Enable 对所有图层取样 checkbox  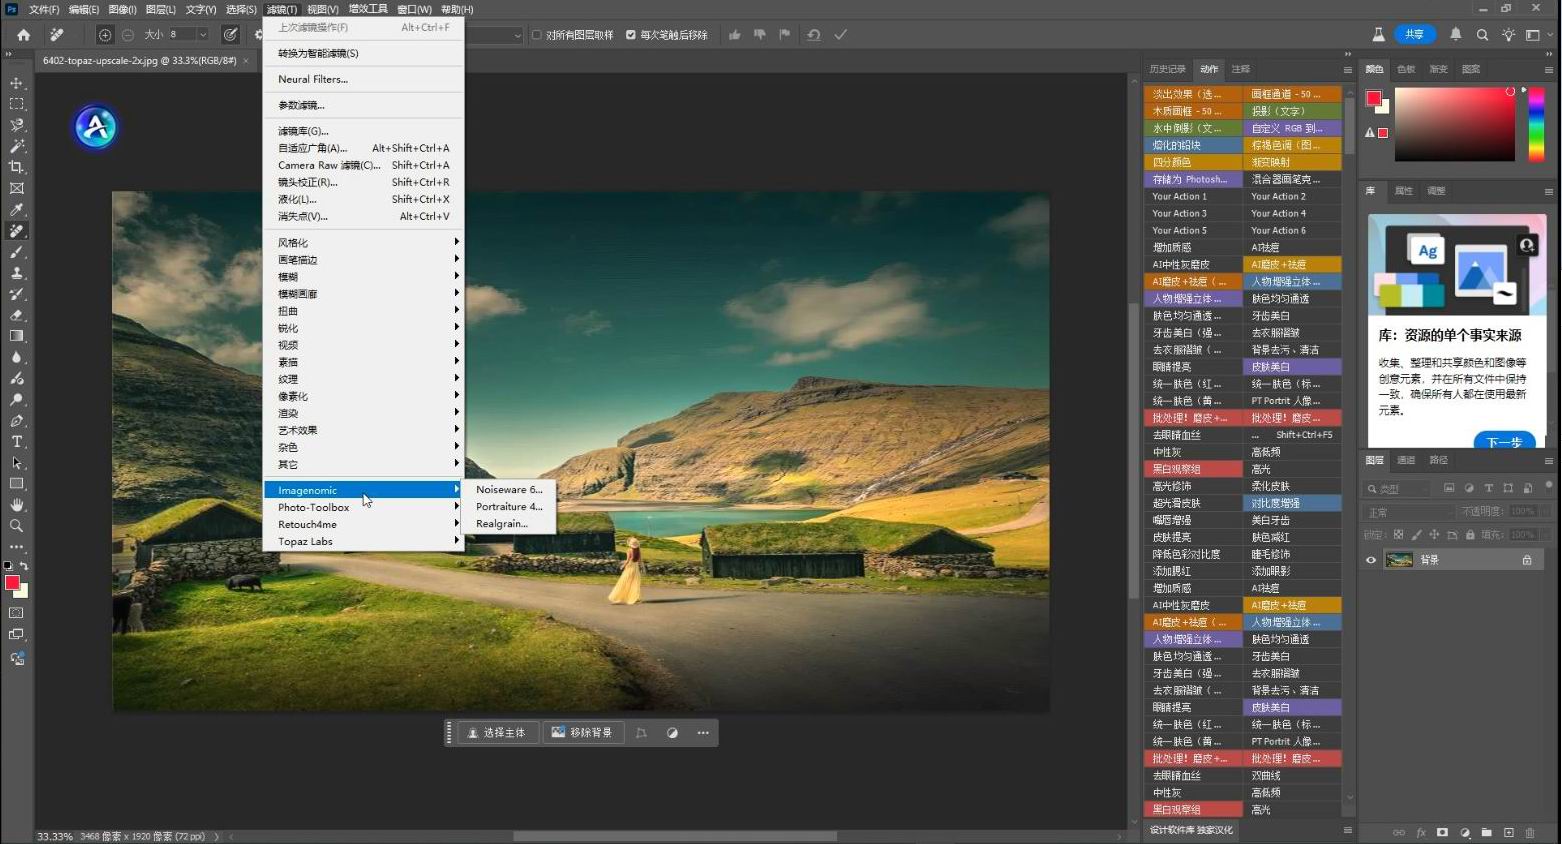[537, 35]
